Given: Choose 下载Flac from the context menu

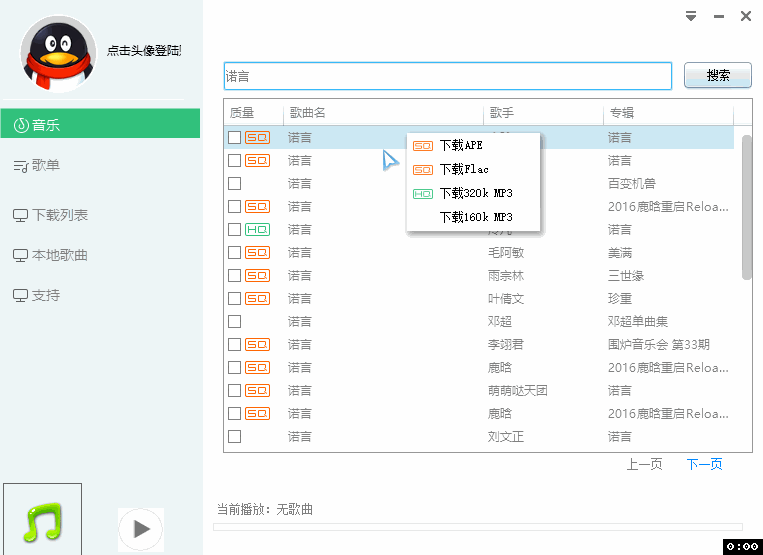Looking at the screenshot, I should coord(464,169).
